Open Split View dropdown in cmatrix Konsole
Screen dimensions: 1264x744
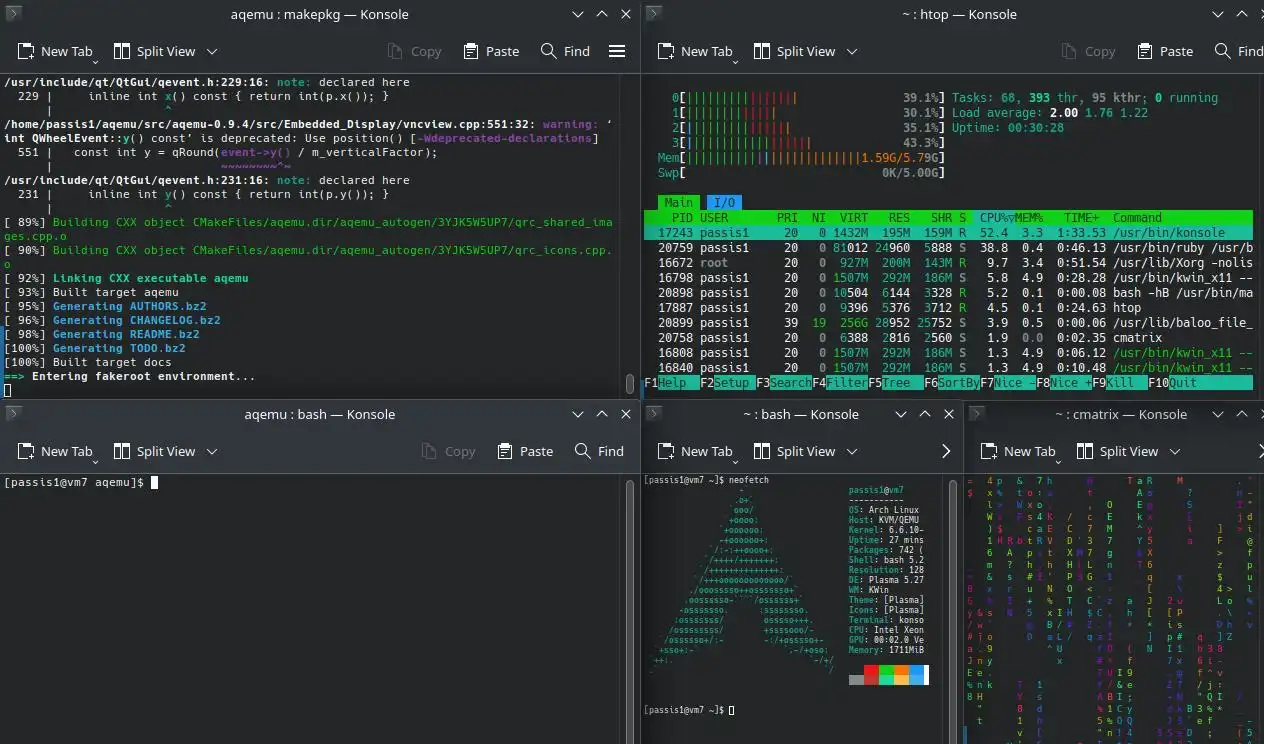tap(1175, 451)
